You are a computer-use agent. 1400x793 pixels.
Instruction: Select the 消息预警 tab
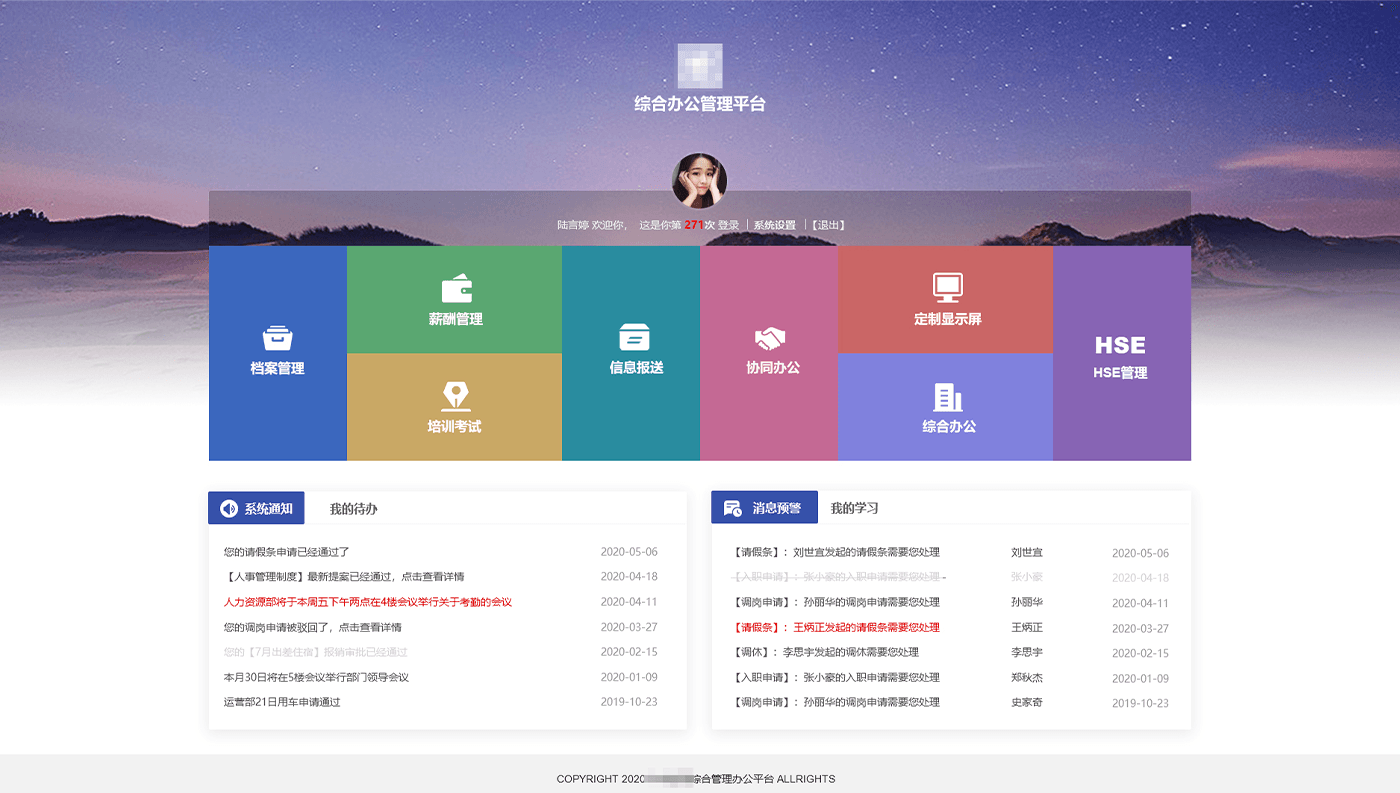pos(764,508)
